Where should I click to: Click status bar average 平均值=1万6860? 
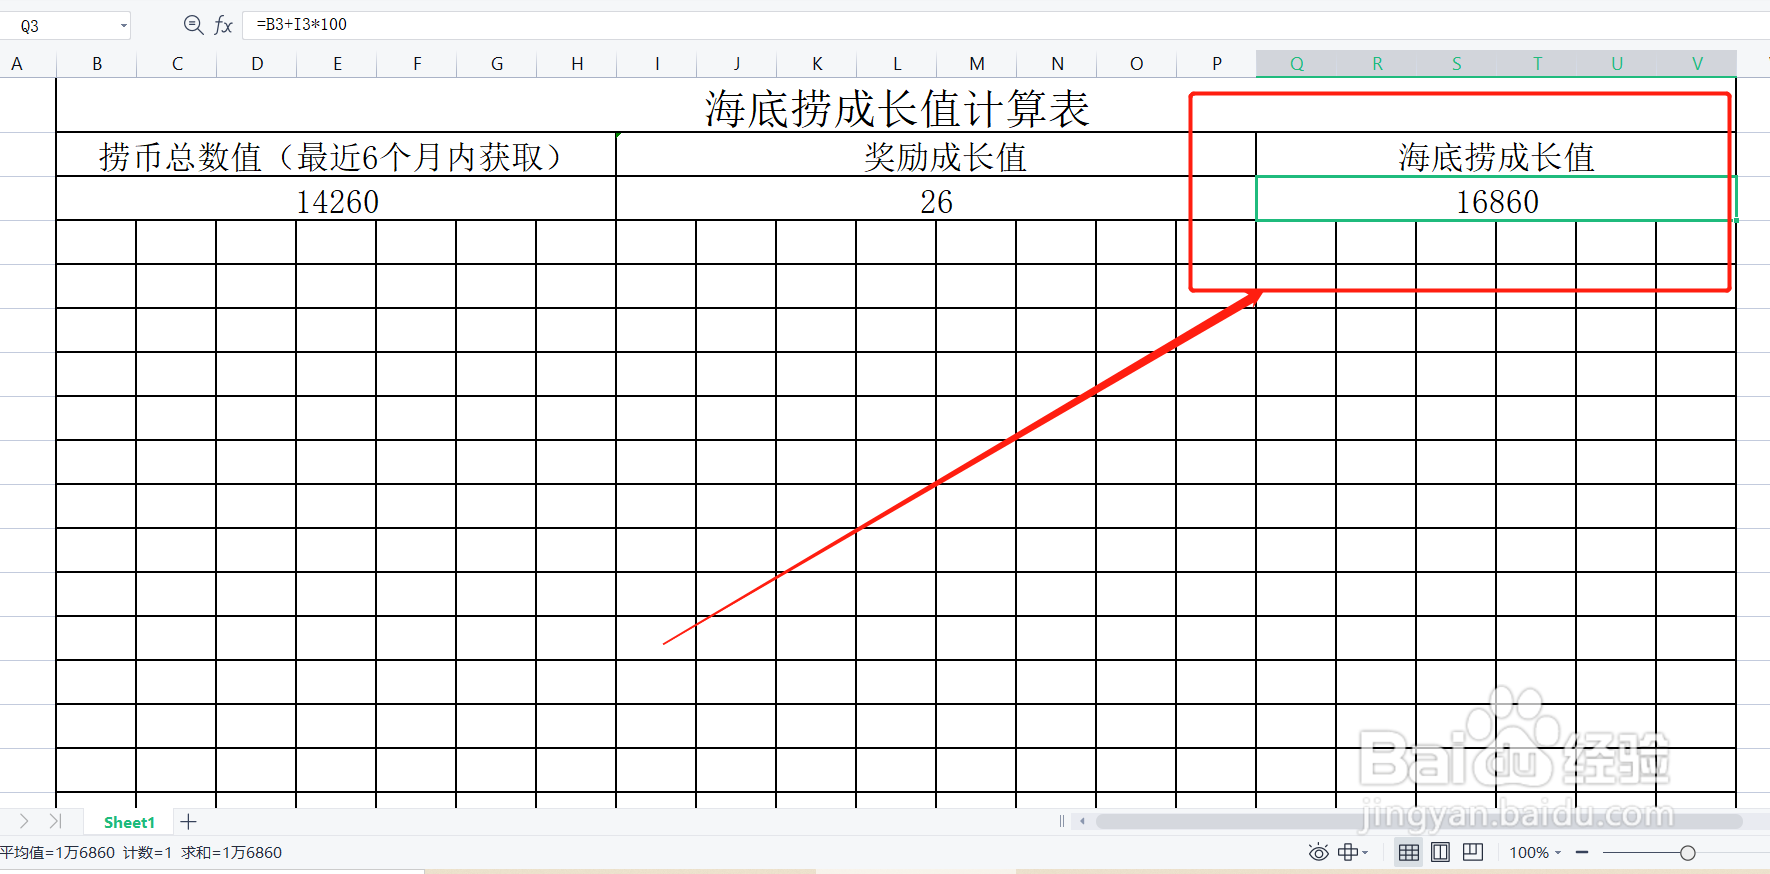[x=58, y=853]
